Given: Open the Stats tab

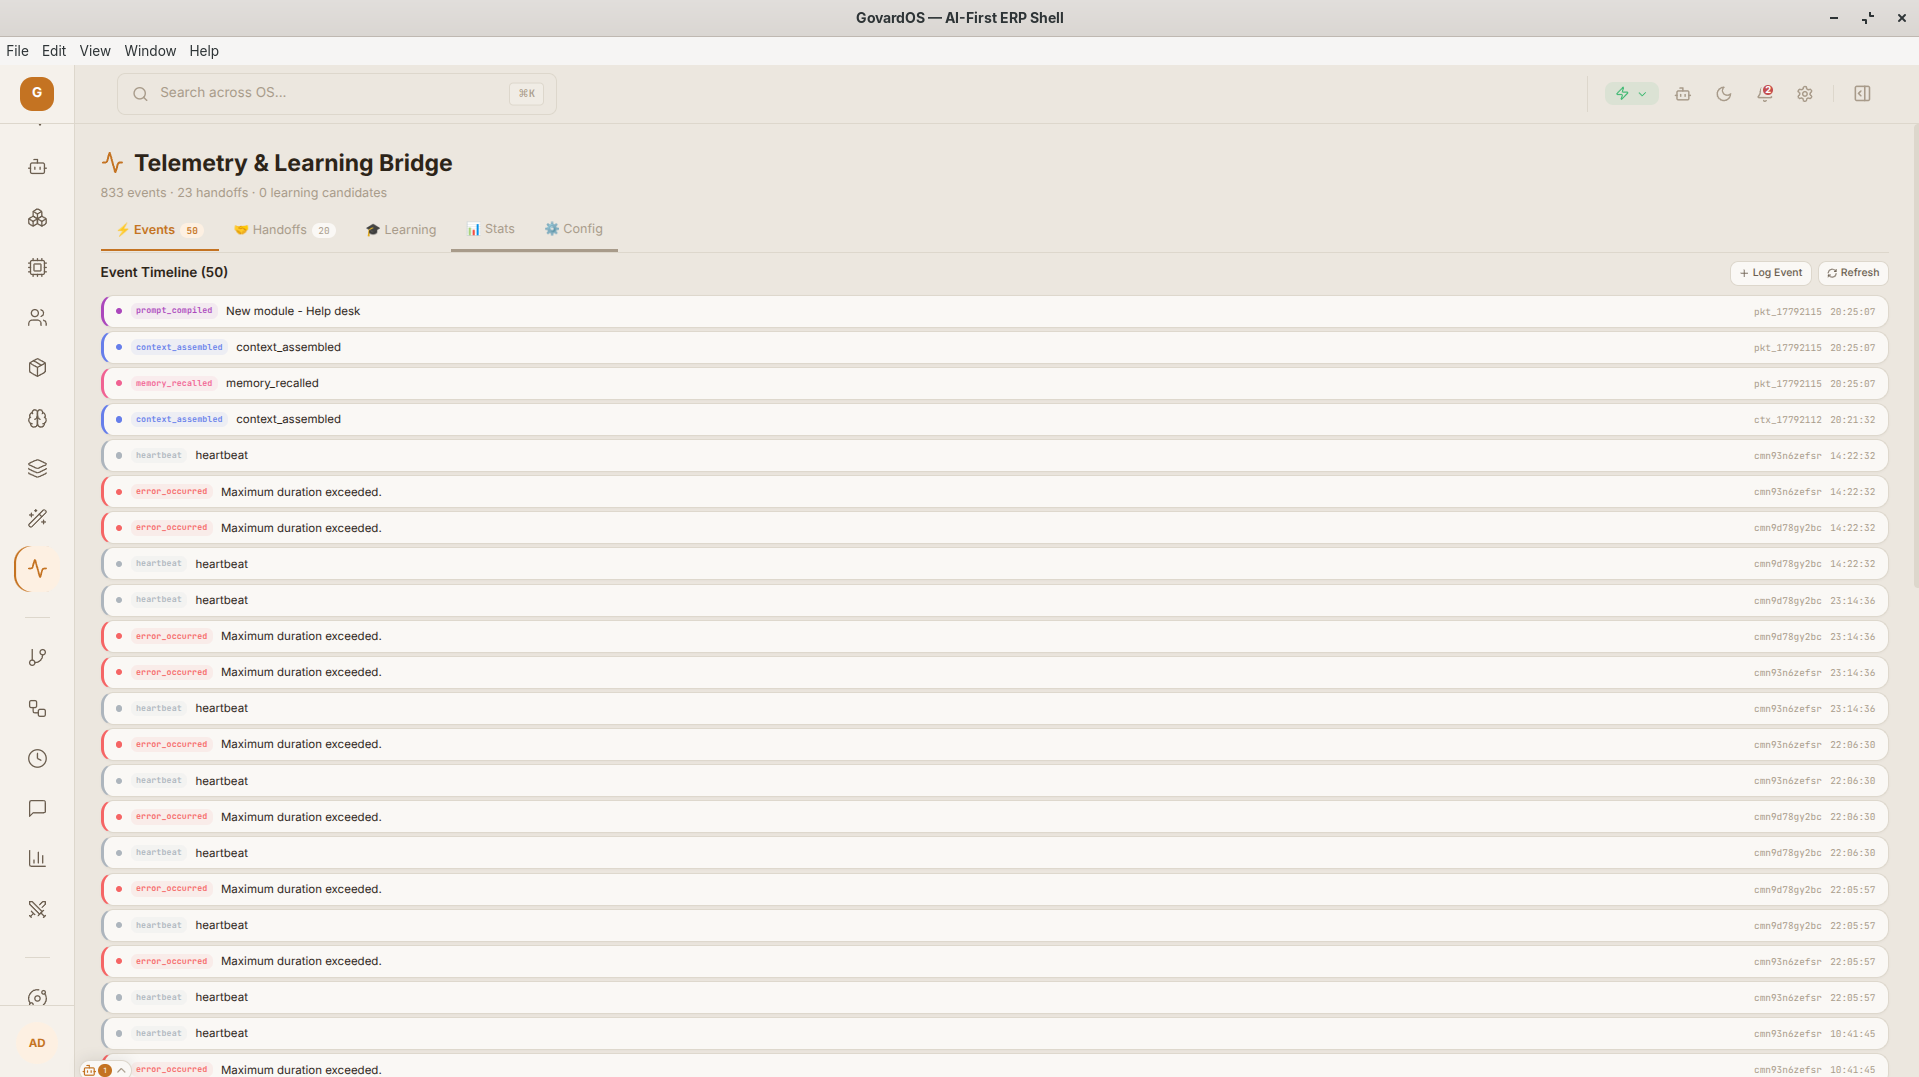Looking at the screenshot, I should coord(491,229).
